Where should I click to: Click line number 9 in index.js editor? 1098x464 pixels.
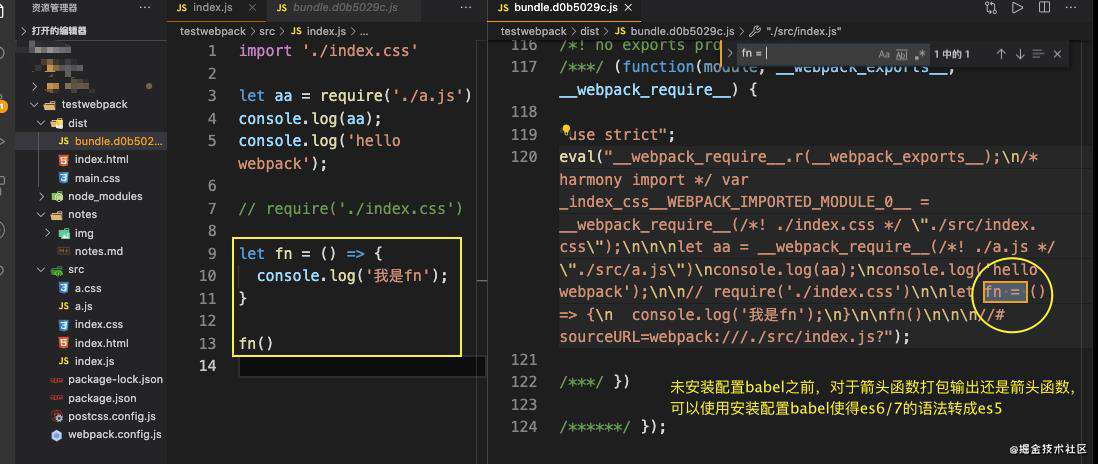click(212, 253)
